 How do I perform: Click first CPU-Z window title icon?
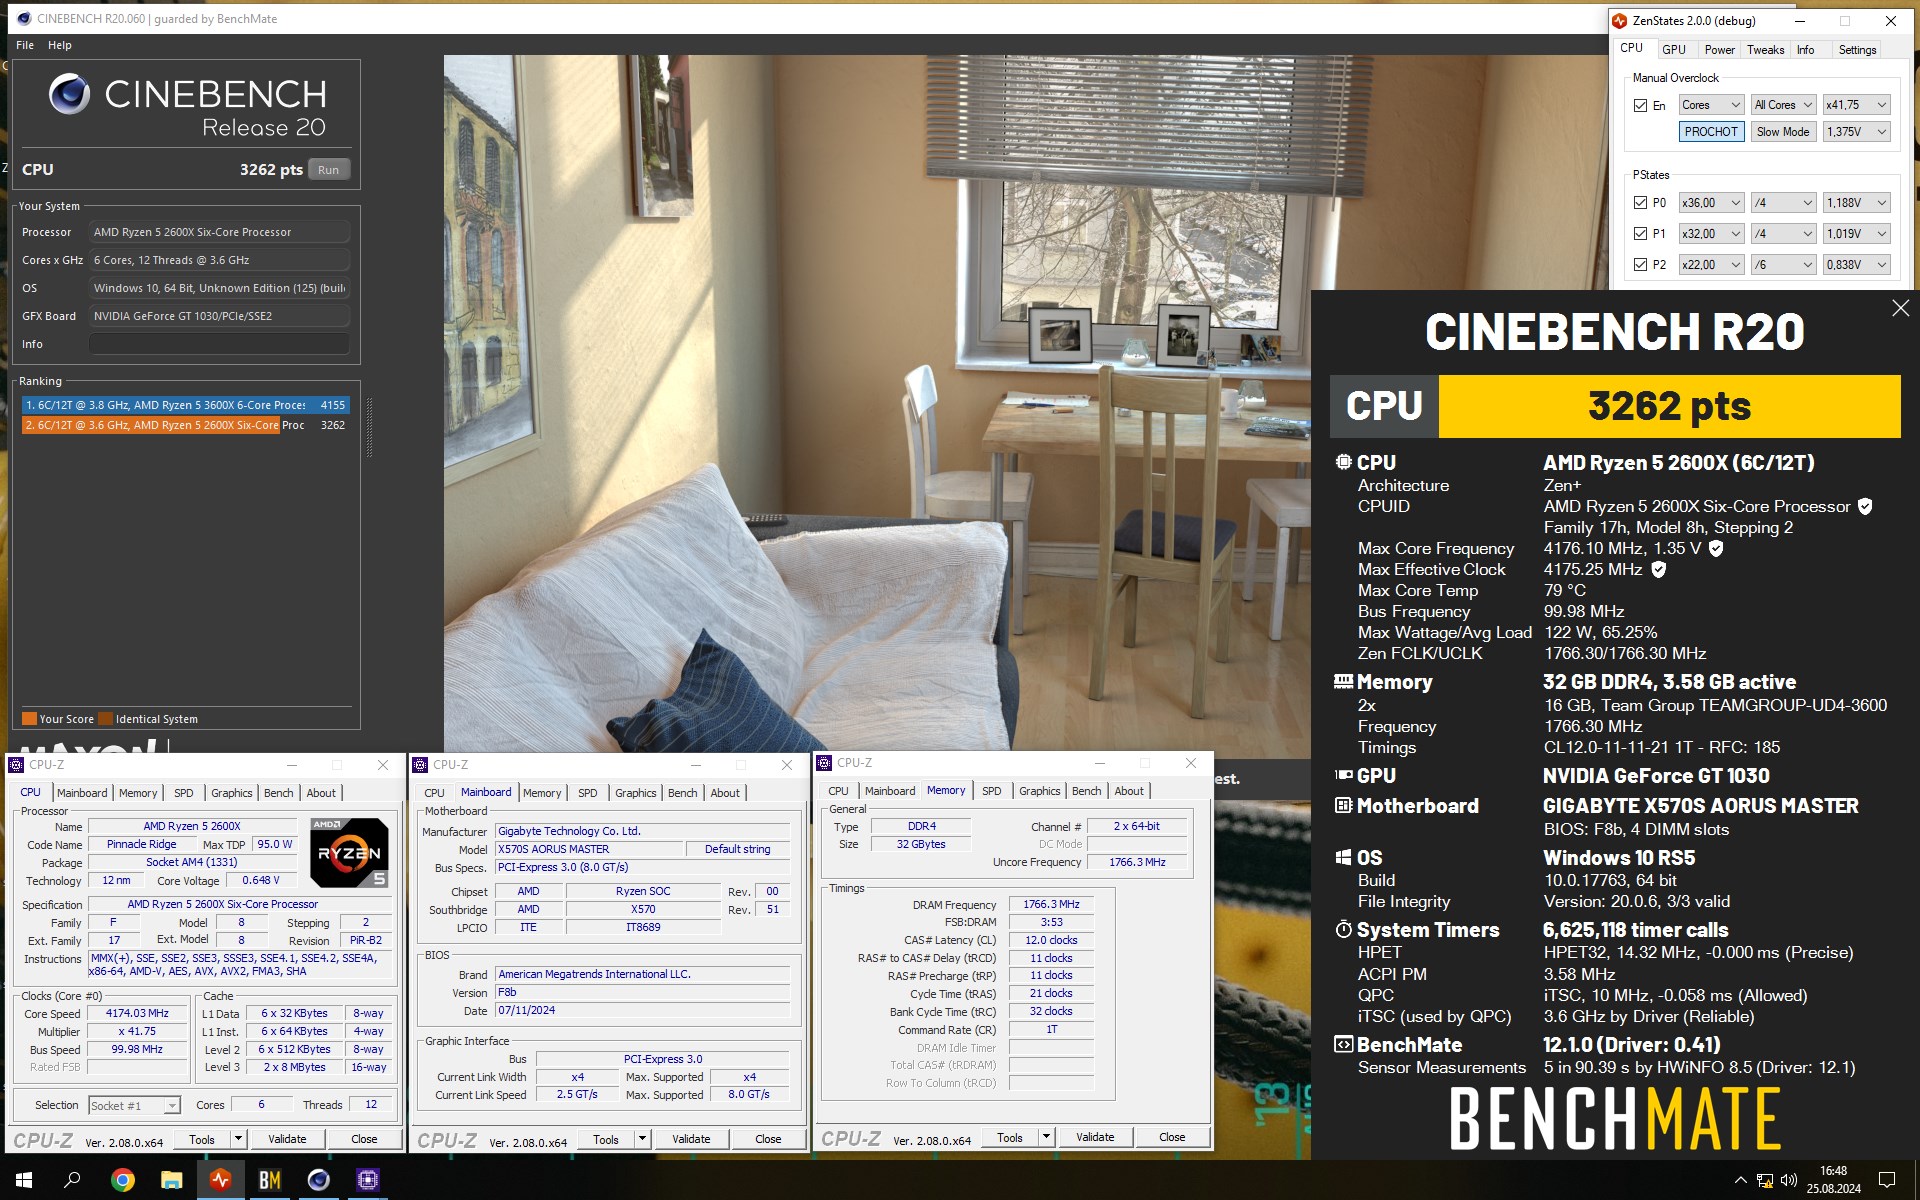pos(16,765)
